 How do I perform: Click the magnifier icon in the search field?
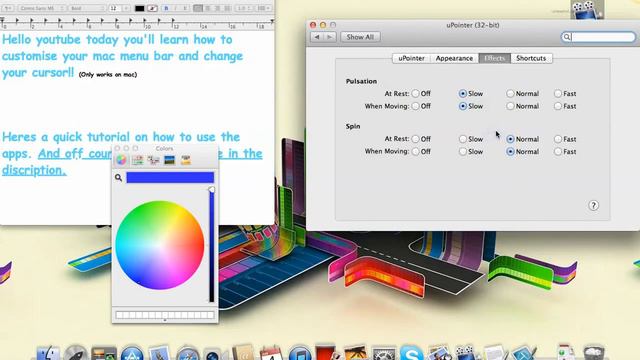567,37
